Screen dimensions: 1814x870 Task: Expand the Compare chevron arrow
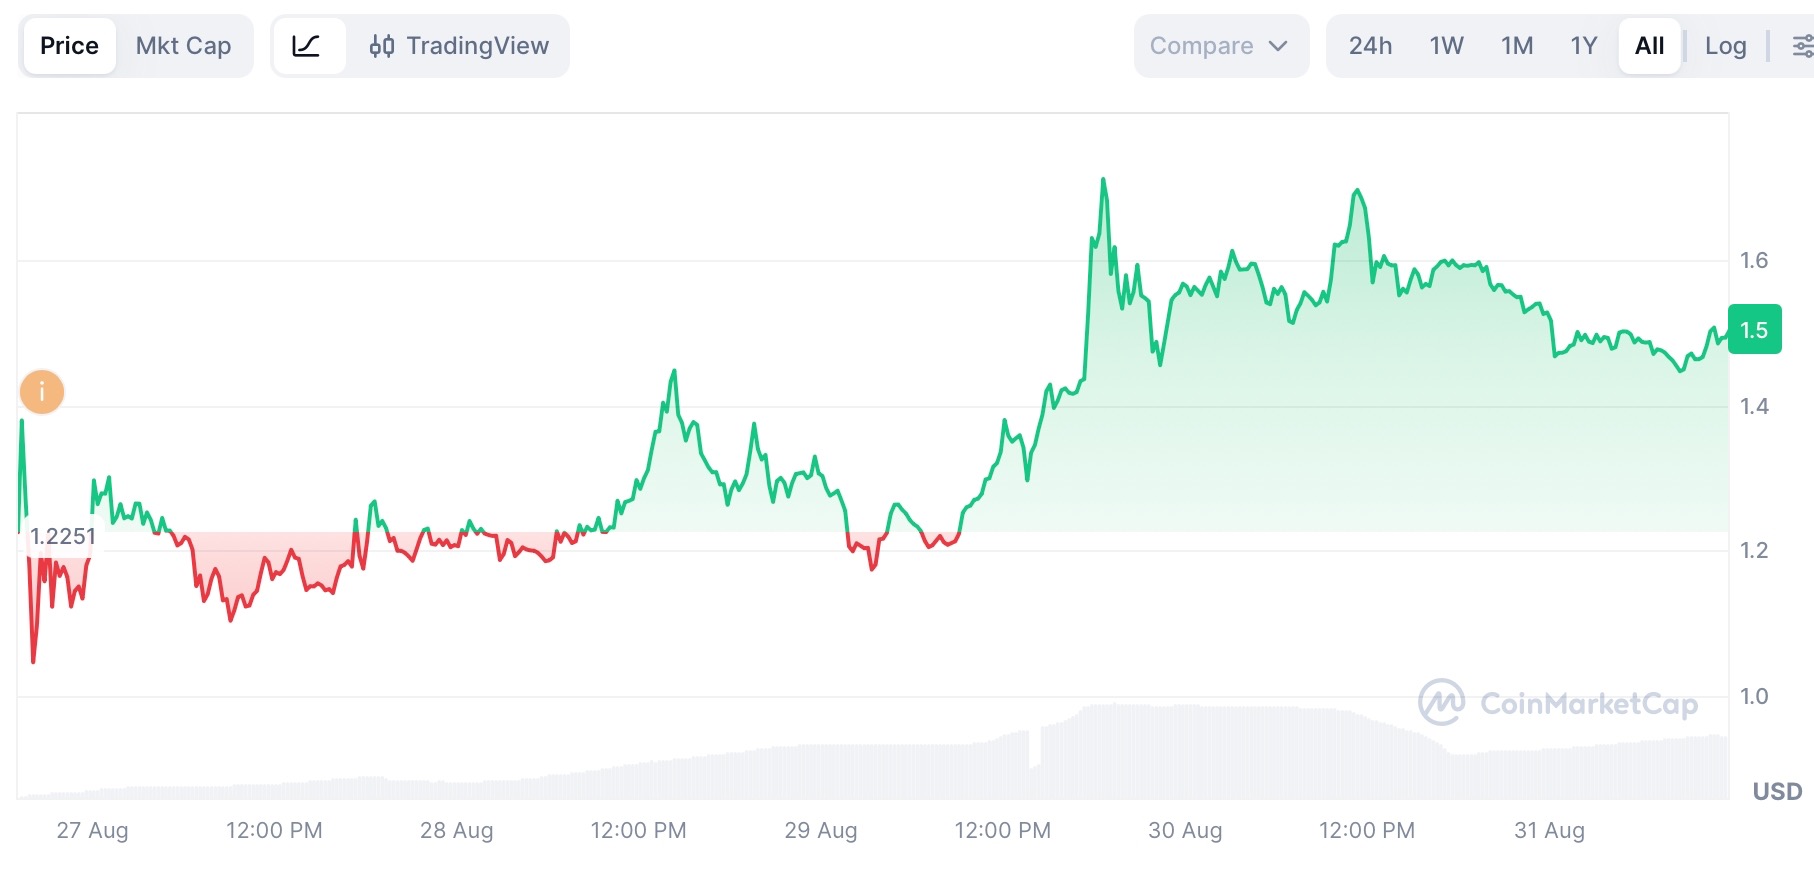point(1278,46)
